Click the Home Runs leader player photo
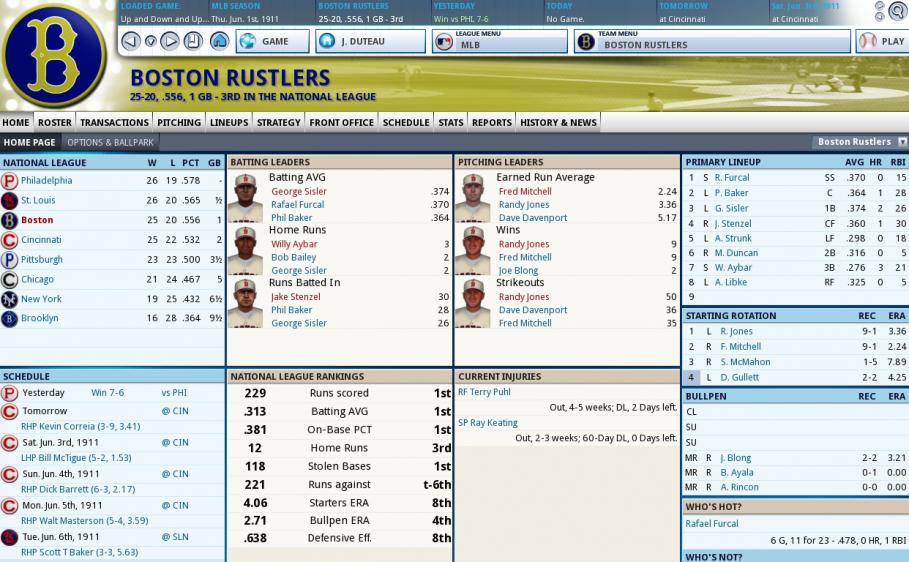909x562 pixels. tap(245, 249)
